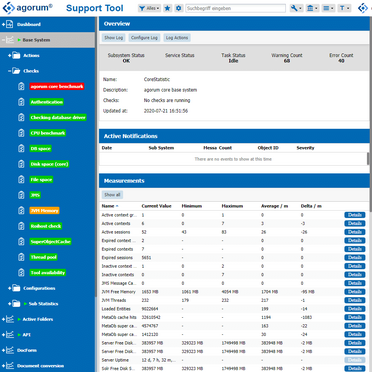This screenshot has height=372, width=372.
Task: Click the icon beside JMS check
Action: tap(21, 195)
